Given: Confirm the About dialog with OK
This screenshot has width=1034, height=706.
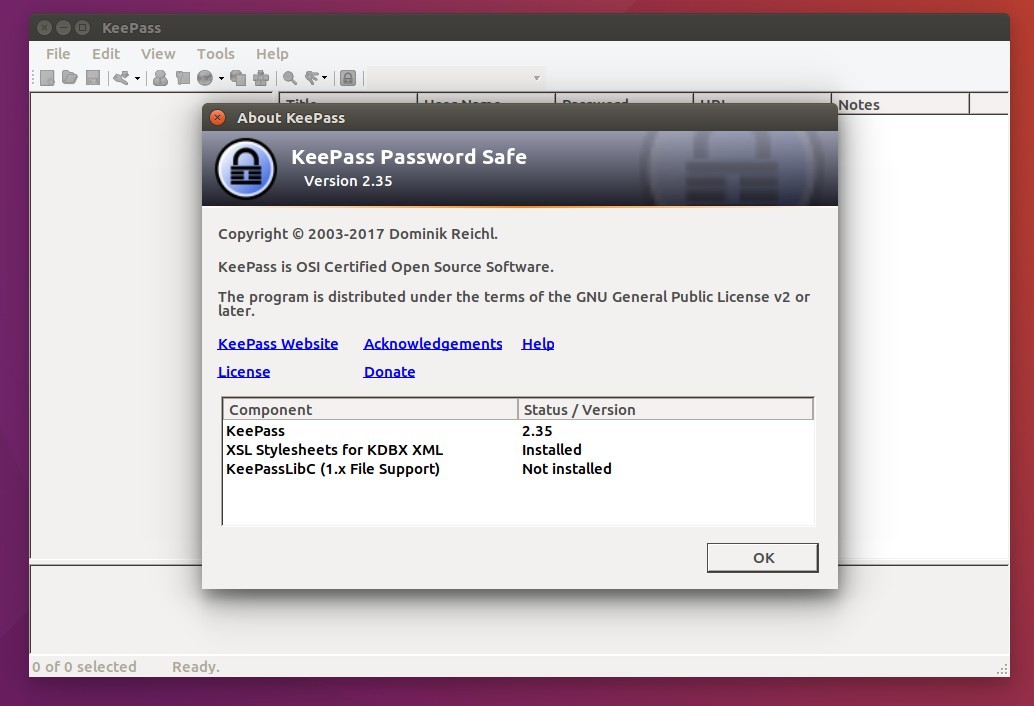Looking at the screenshot, I should pos(762,558).
